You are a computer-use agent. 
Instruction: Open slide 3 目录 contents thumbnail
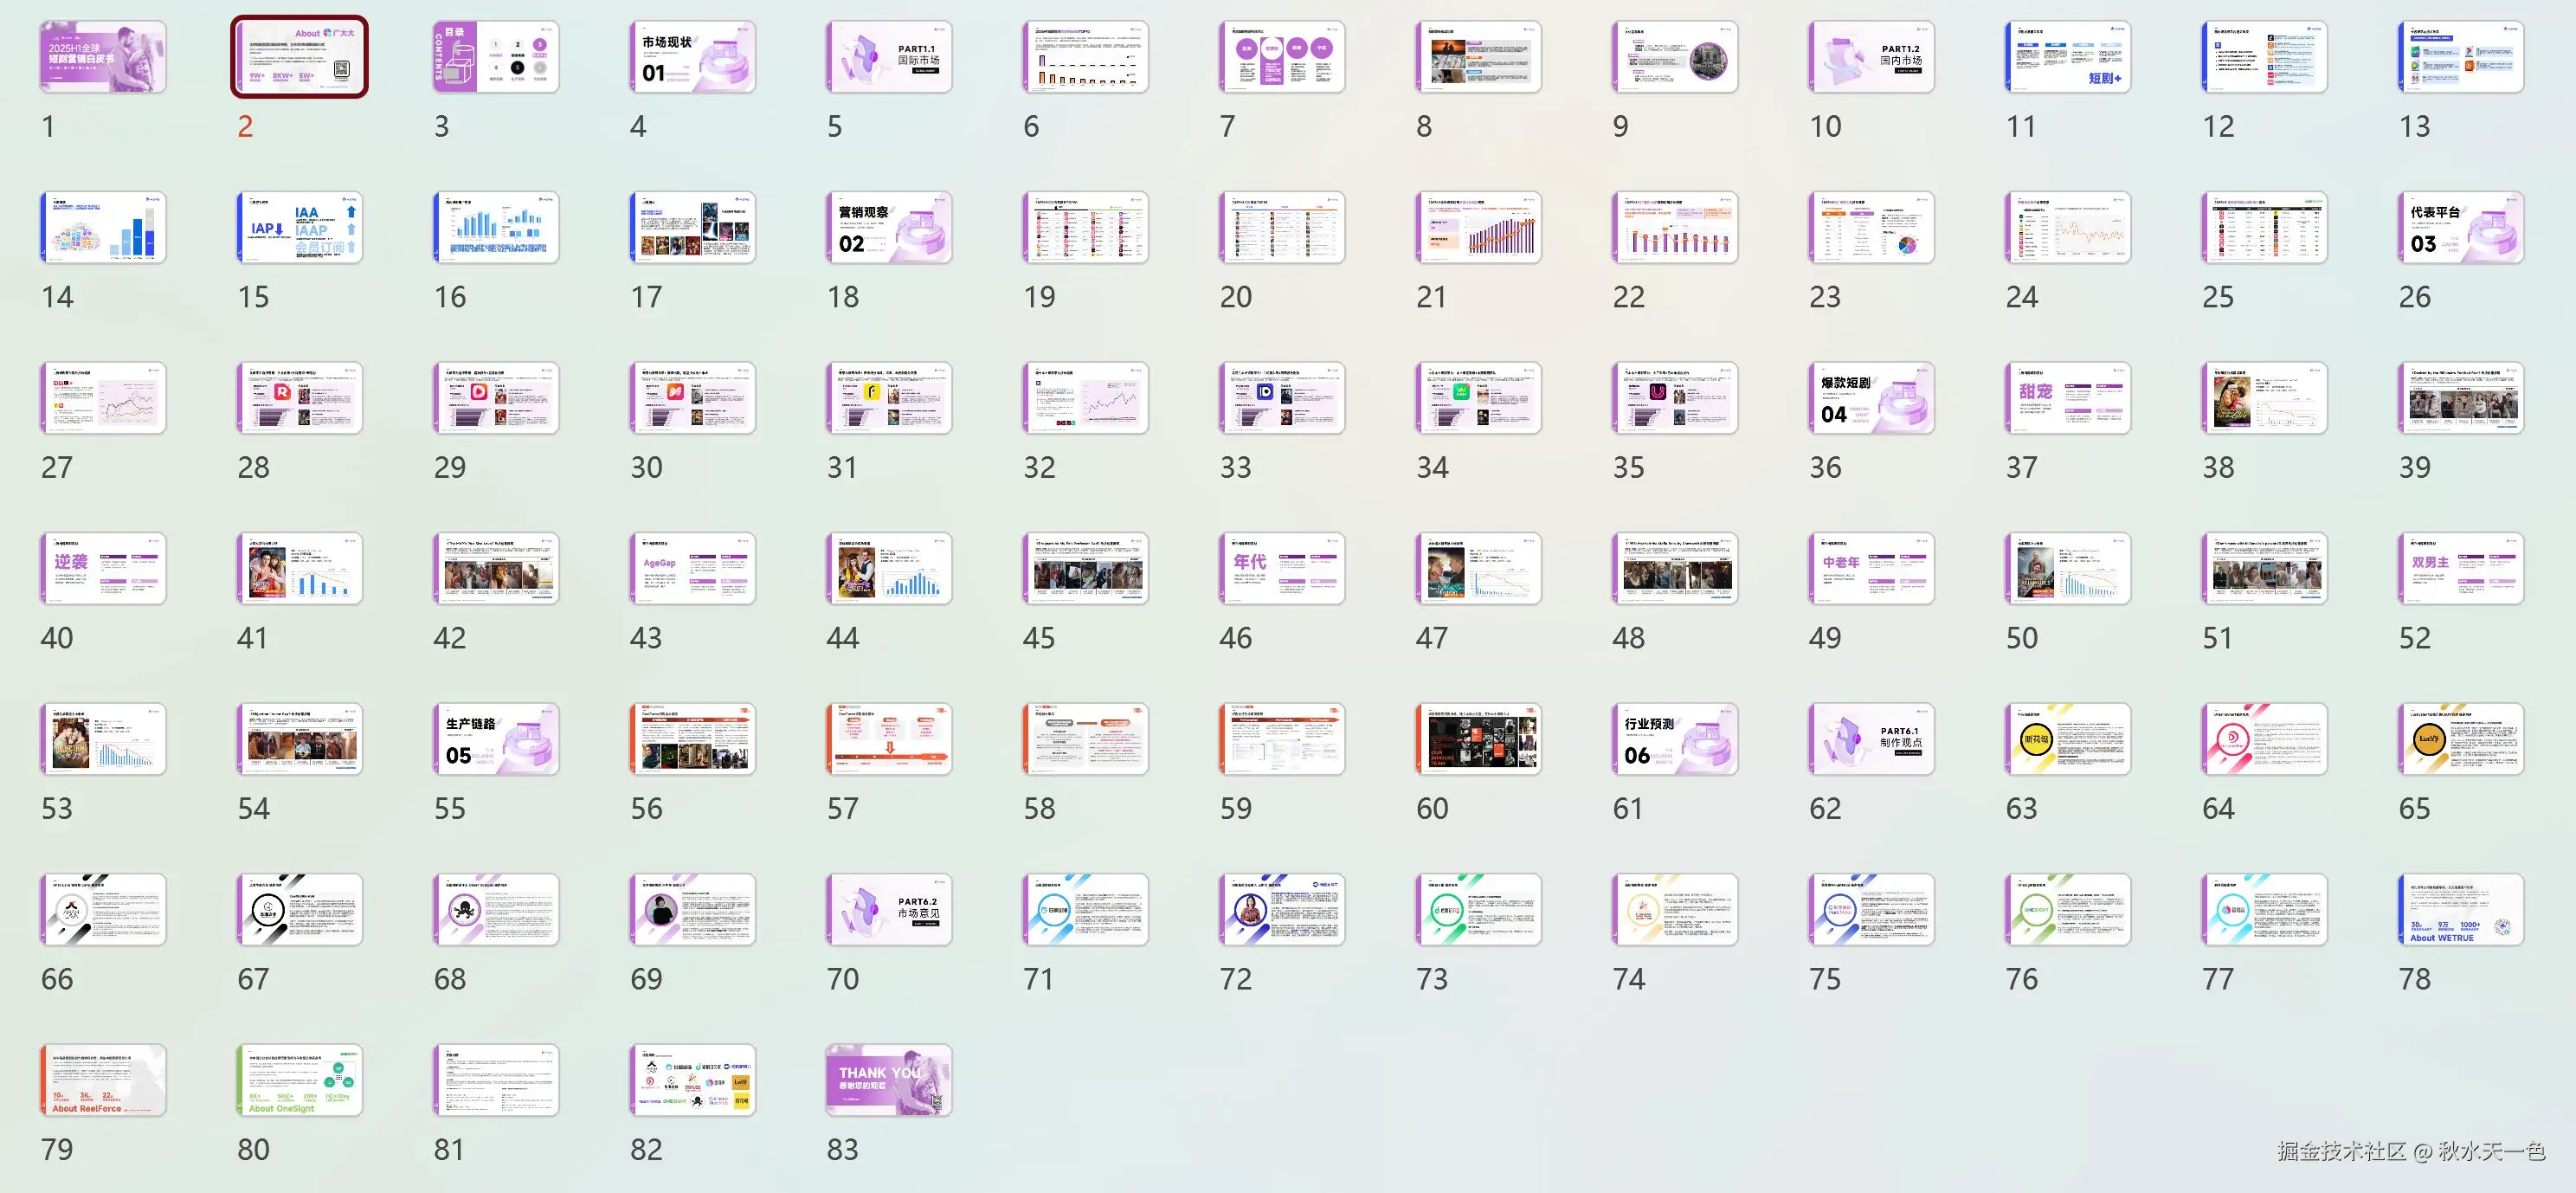pos(496,58)
